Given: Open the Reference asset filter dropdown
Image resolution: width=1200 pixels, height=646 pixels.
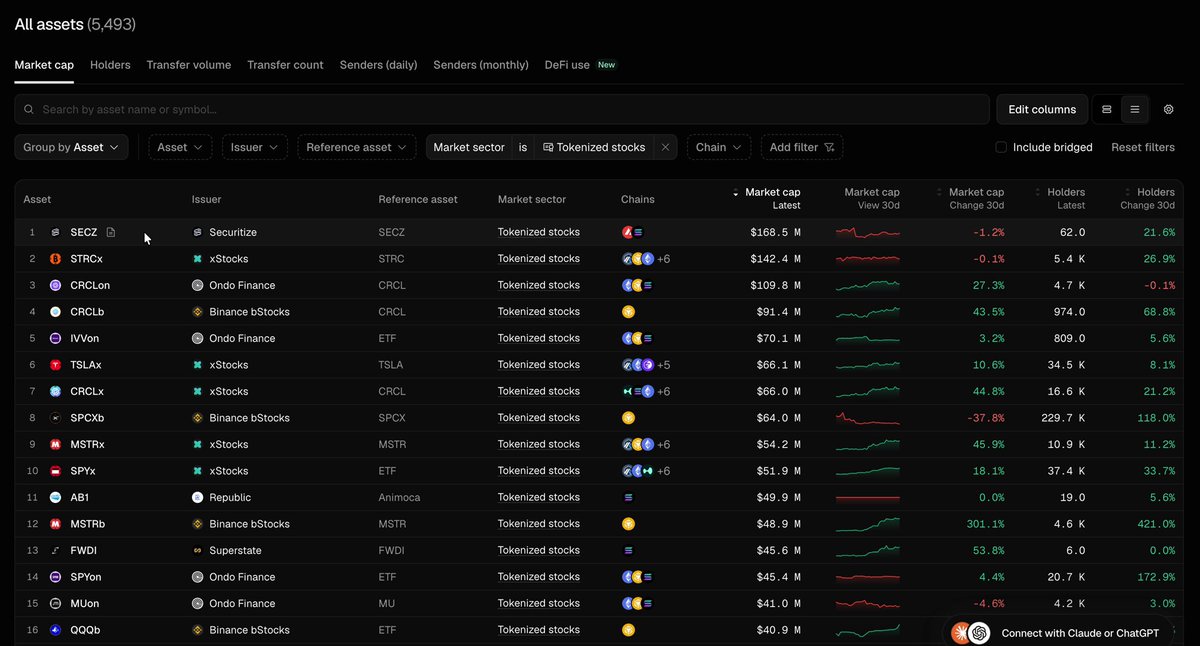Looking at the screenshot, I should point(357,147).
